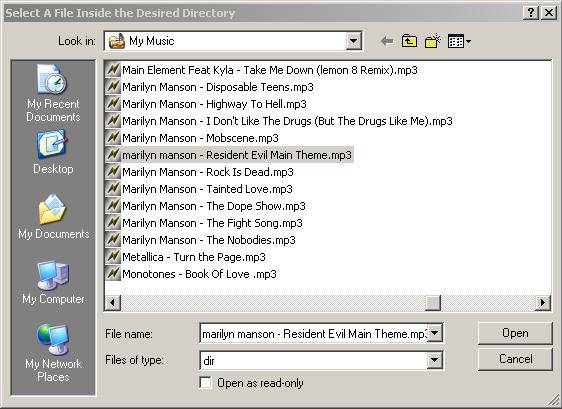Click the Open button

tap(515, 333)
